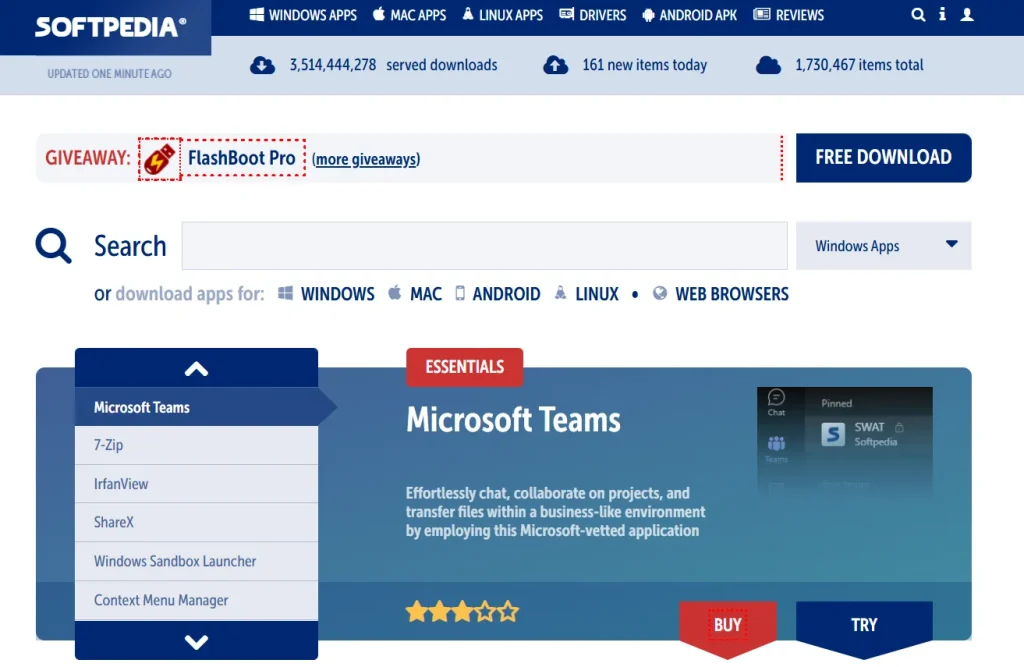Select 7-Zip in featured list
Image resolution: width=1024 pixels, height=667 pixels.
(197, 446)
